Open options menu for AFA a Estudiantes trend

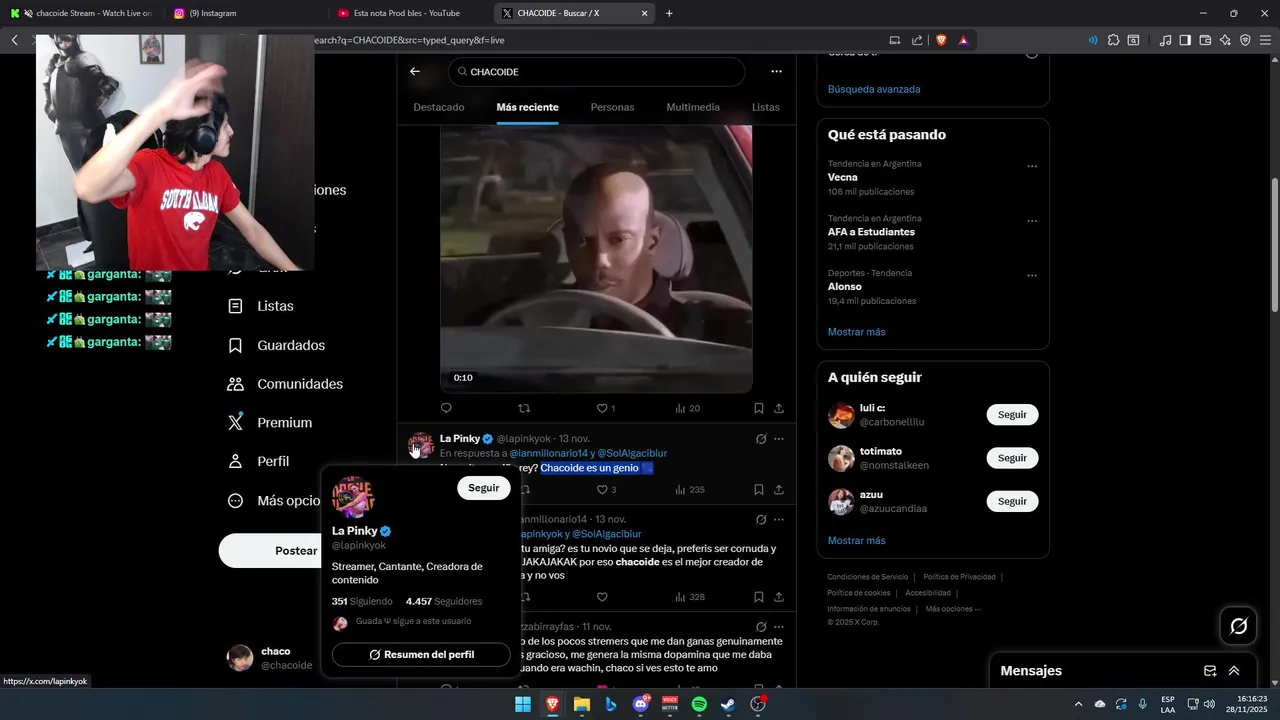(x=1032, y=221)
